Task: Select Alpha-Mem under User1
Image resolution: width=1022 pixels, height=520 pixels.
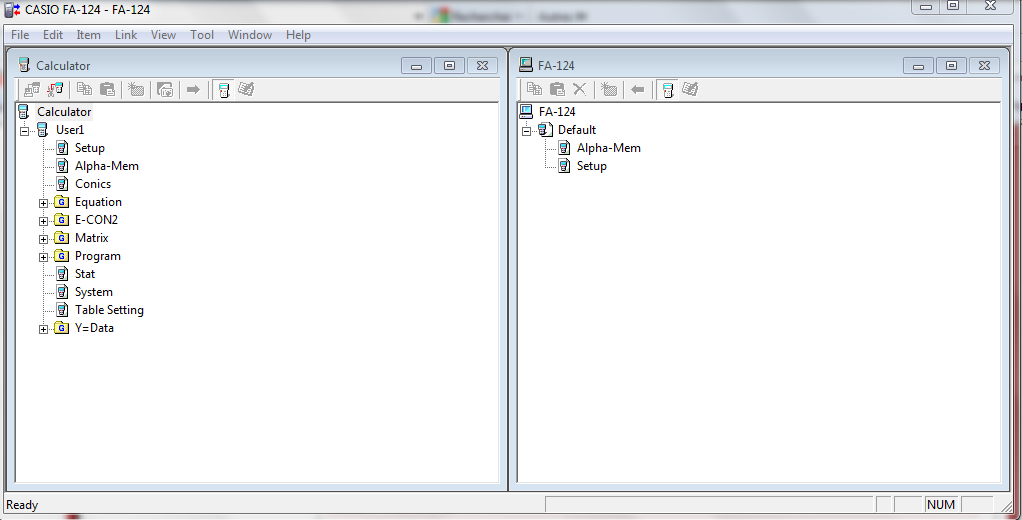Action: (x=106, y=166)
